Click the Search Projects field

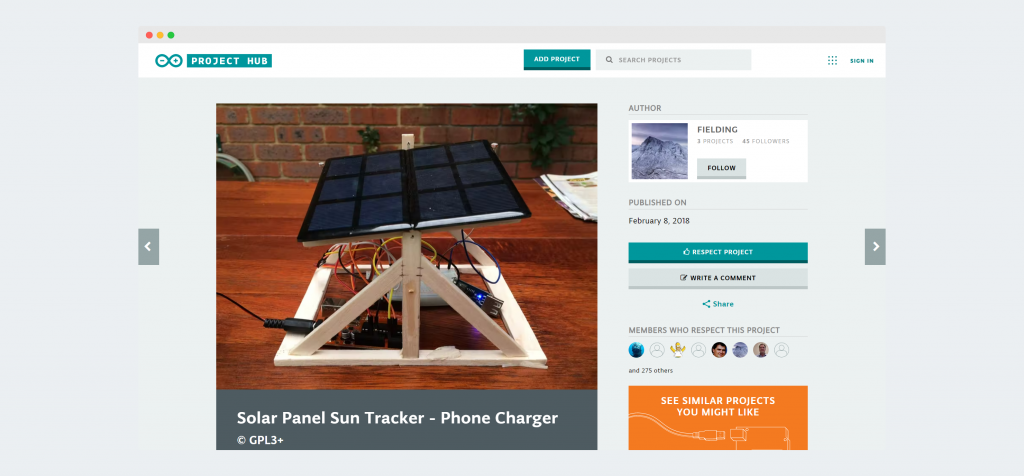pyautogui.click(x=673, y=60)
